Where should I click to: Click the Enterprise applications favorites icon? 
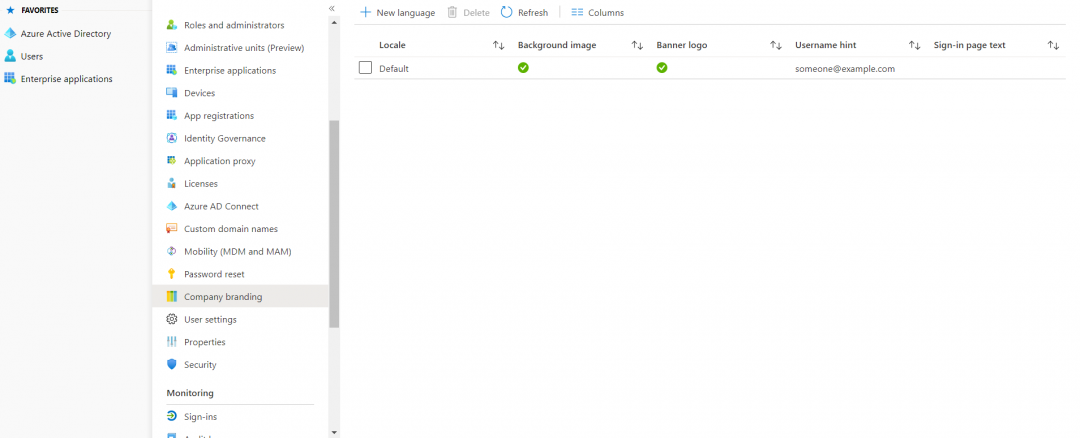point(10,79)
